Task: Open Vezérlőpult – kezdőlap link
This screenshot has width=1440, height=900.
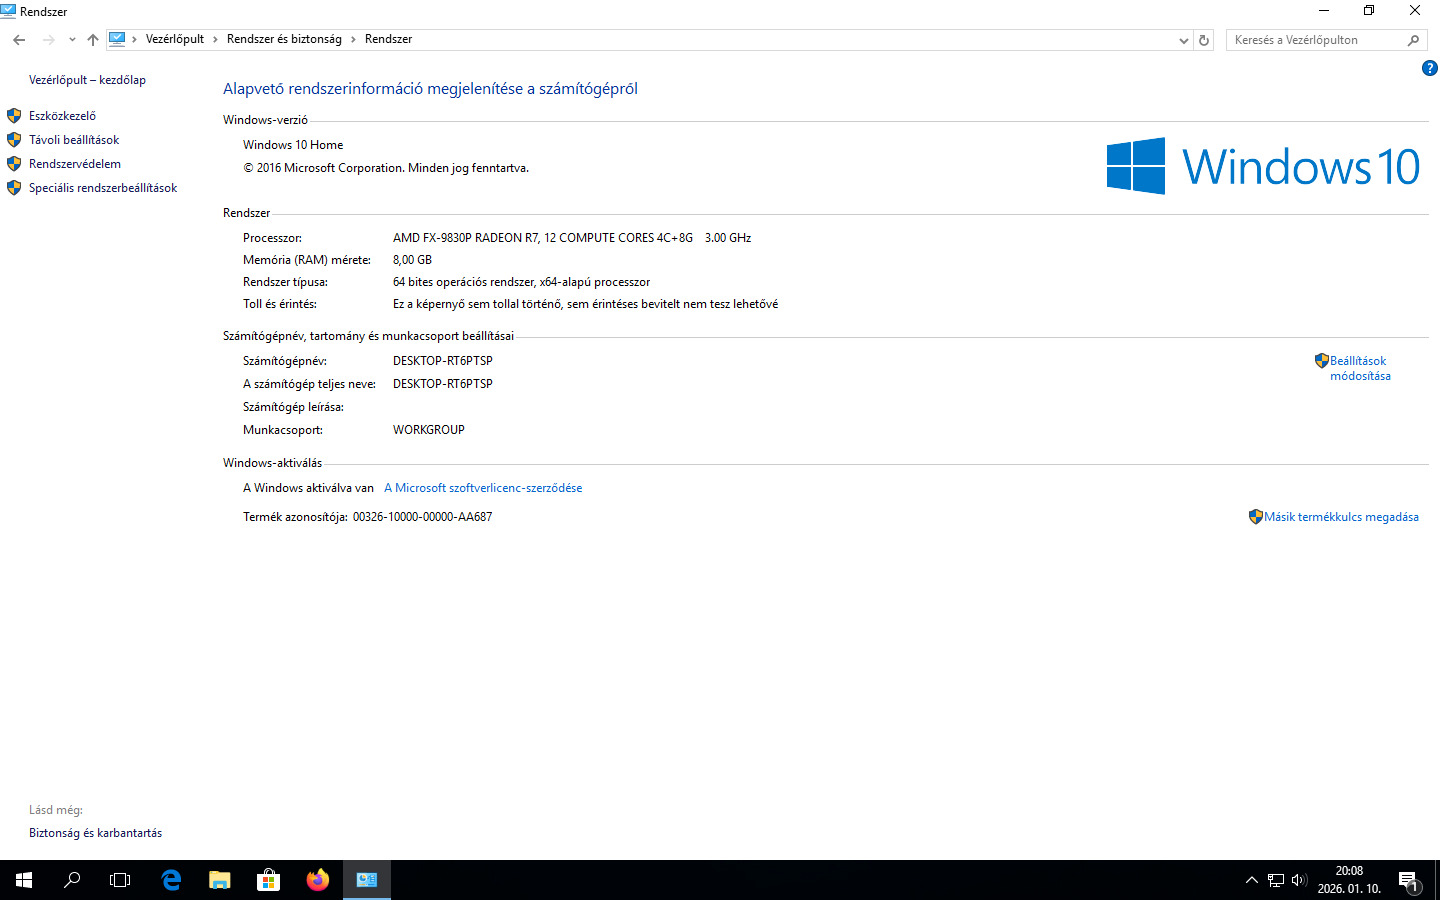Action: tap(87, 80)
